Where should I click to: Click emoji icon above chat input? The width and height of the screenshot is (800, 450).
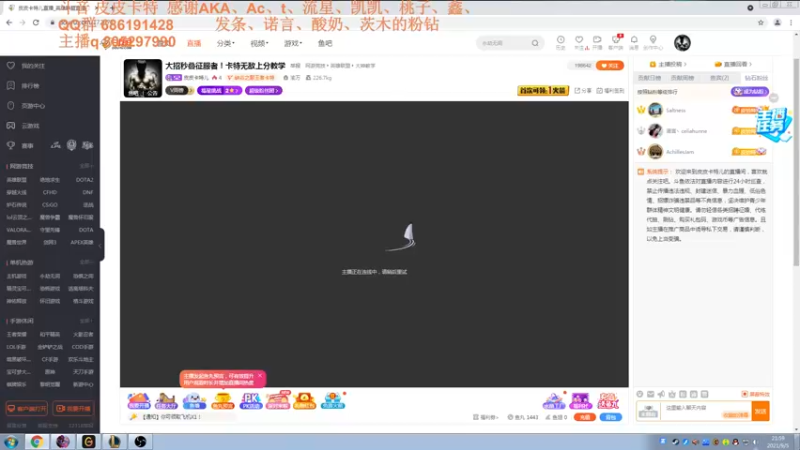[x=640, y=394]
